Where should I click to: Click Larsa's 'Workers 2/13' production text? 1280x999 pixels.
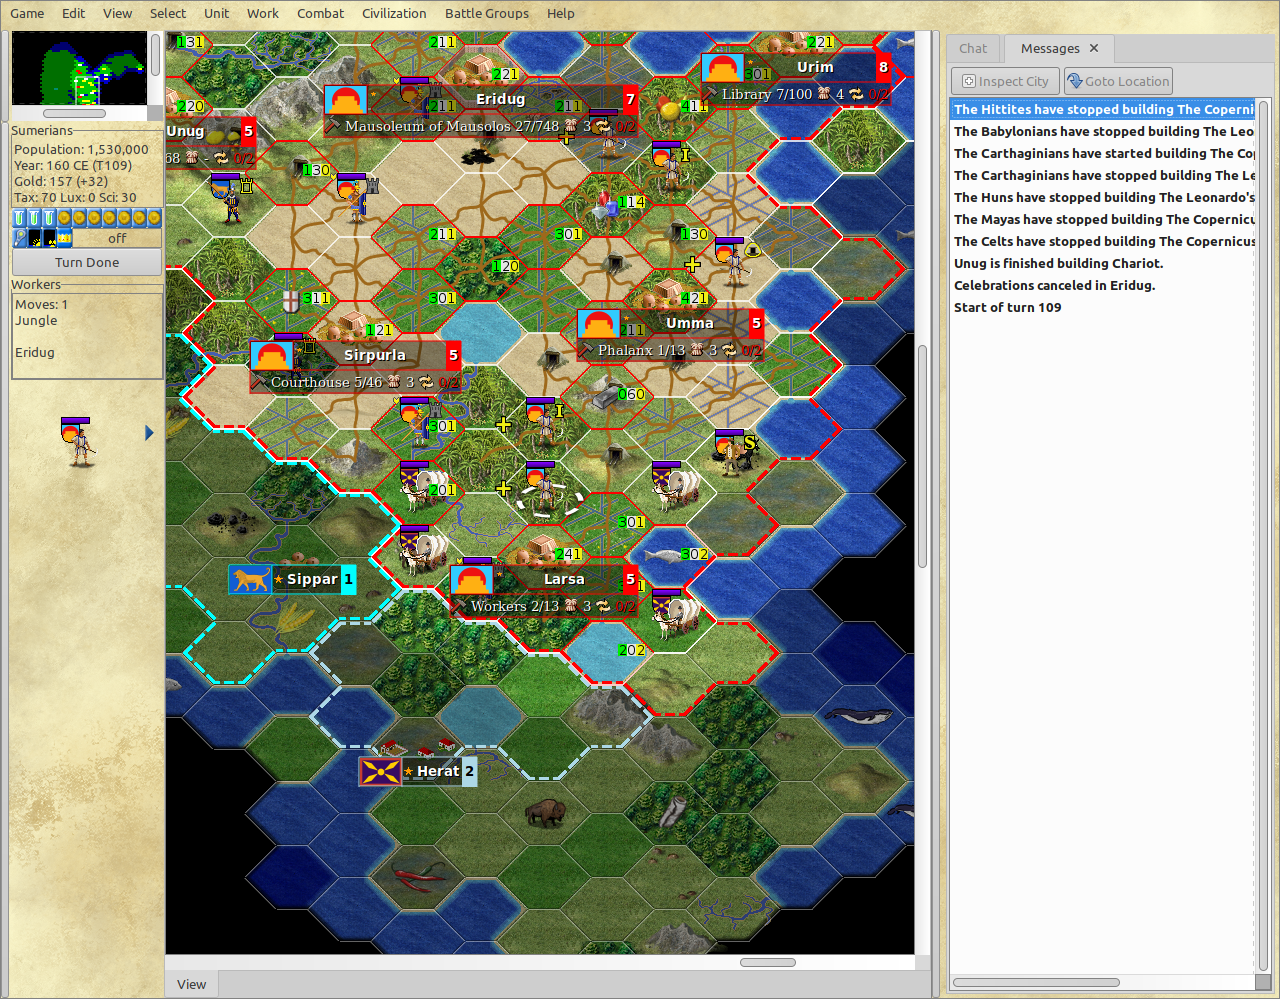(514, 606)
